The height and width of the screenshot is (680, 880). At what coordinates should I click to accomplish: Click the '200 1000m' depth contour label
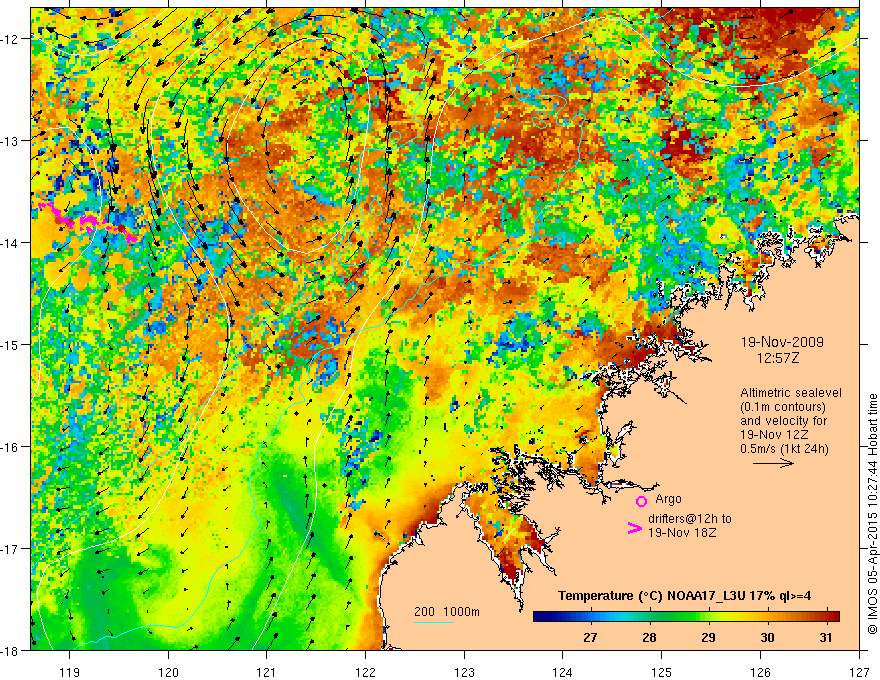(447, 612)
